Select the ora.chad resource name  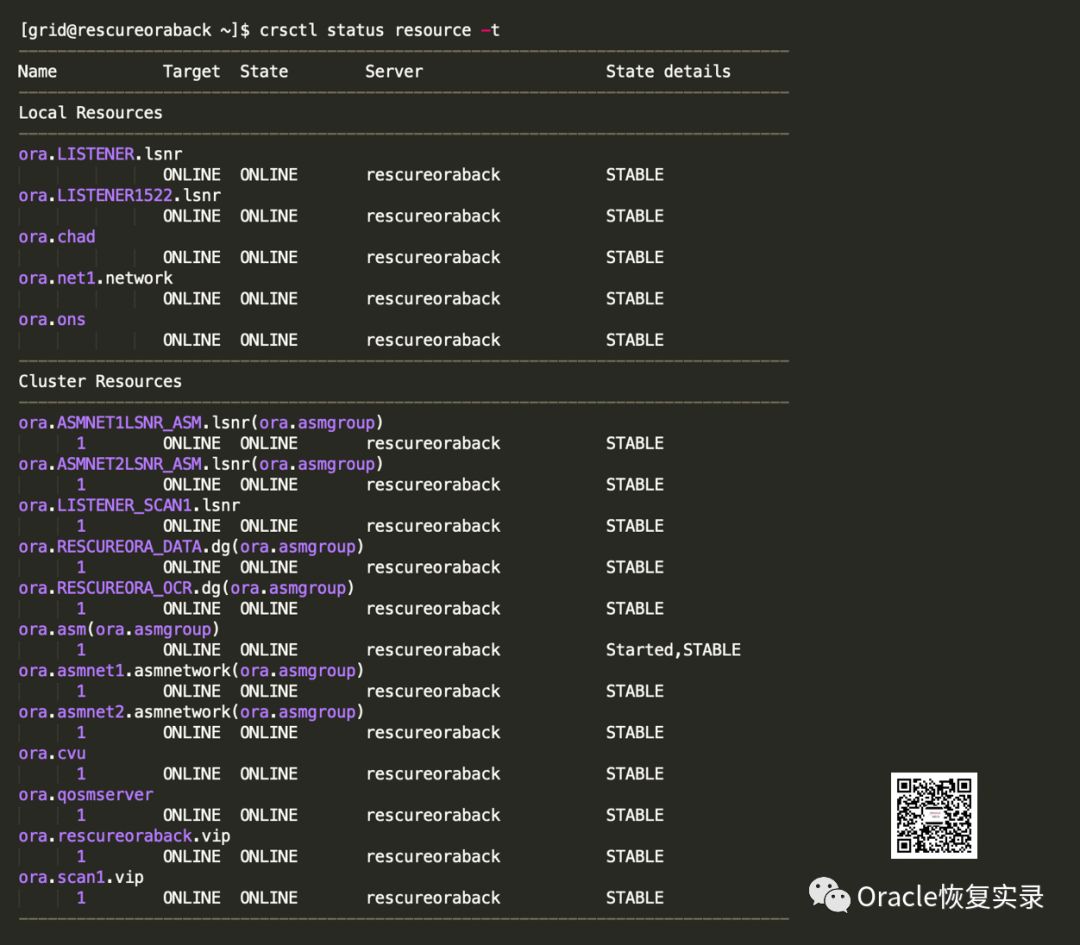(x=57, y=237)
